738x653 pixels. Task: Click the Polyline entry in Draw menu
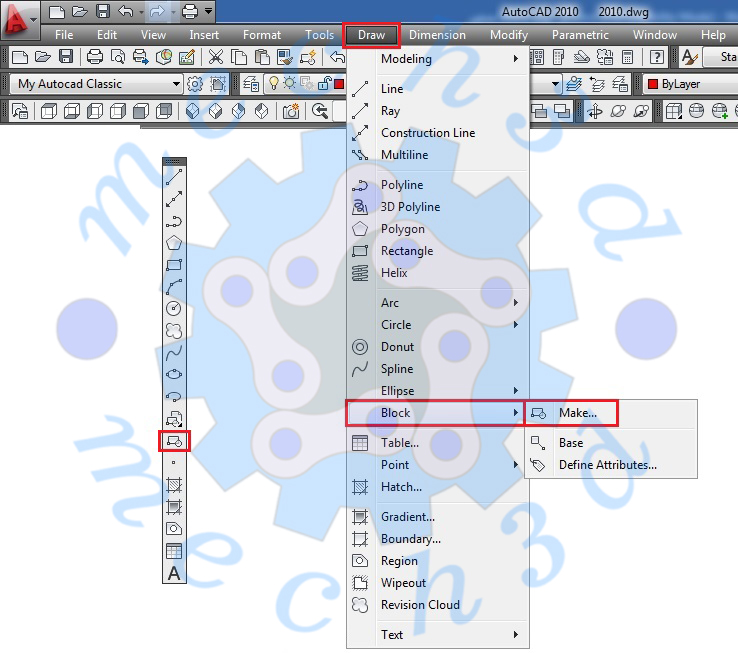click(x=401, y=185)
